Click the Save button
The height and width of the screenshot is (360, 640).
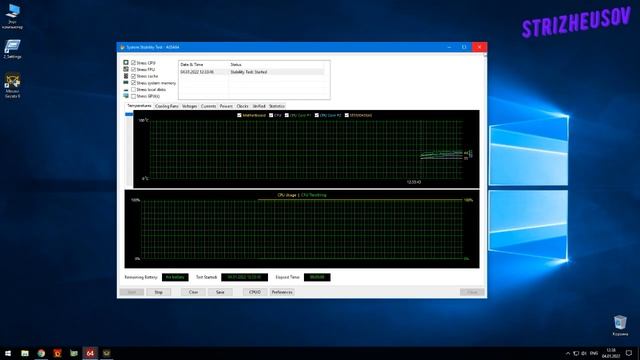[220, 292]
